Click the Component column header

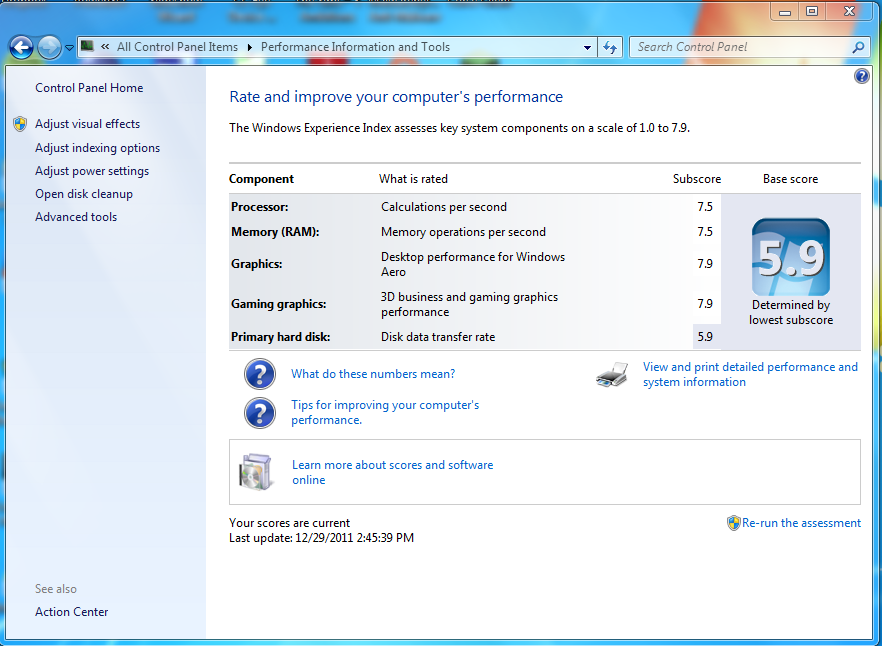pyautogui.click(x=262, y=179)
